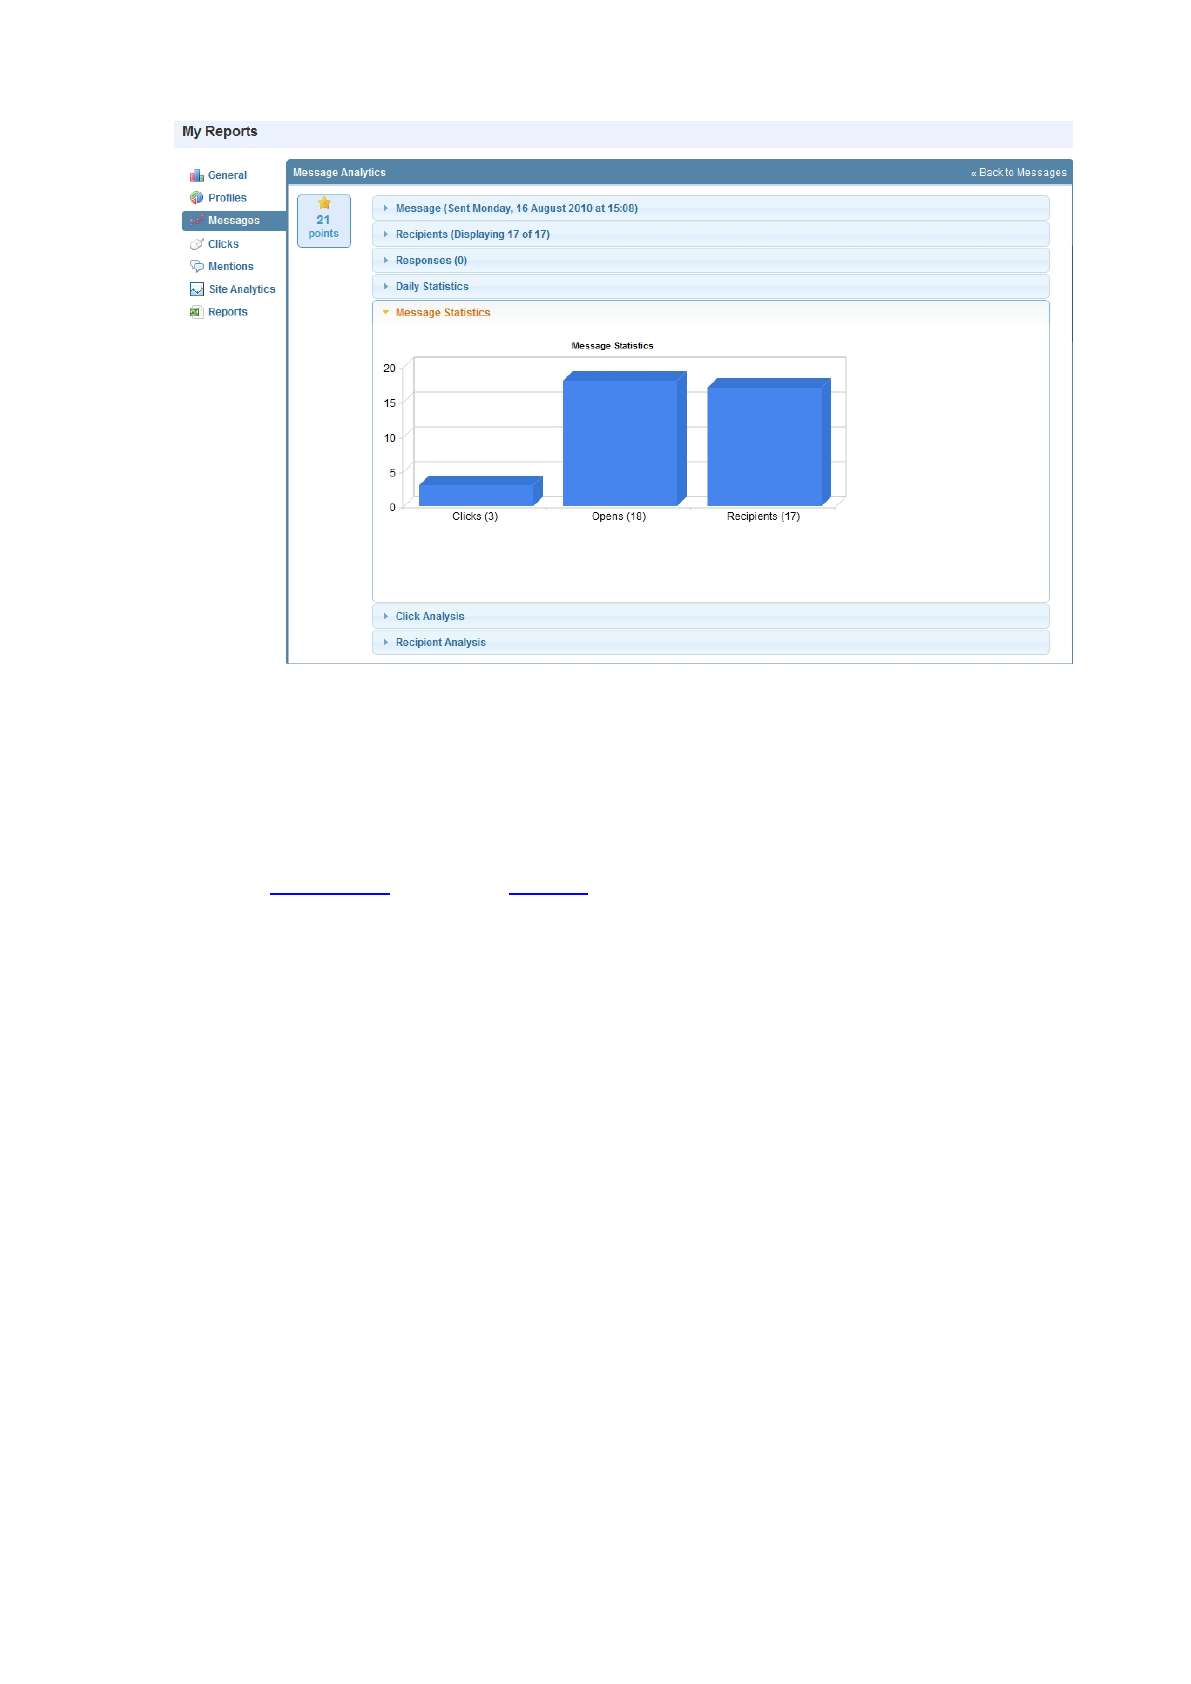Screen dimensions: 1191x1684
Task: Expand the Click Analysis section
Action: click(x=711, y=616)
